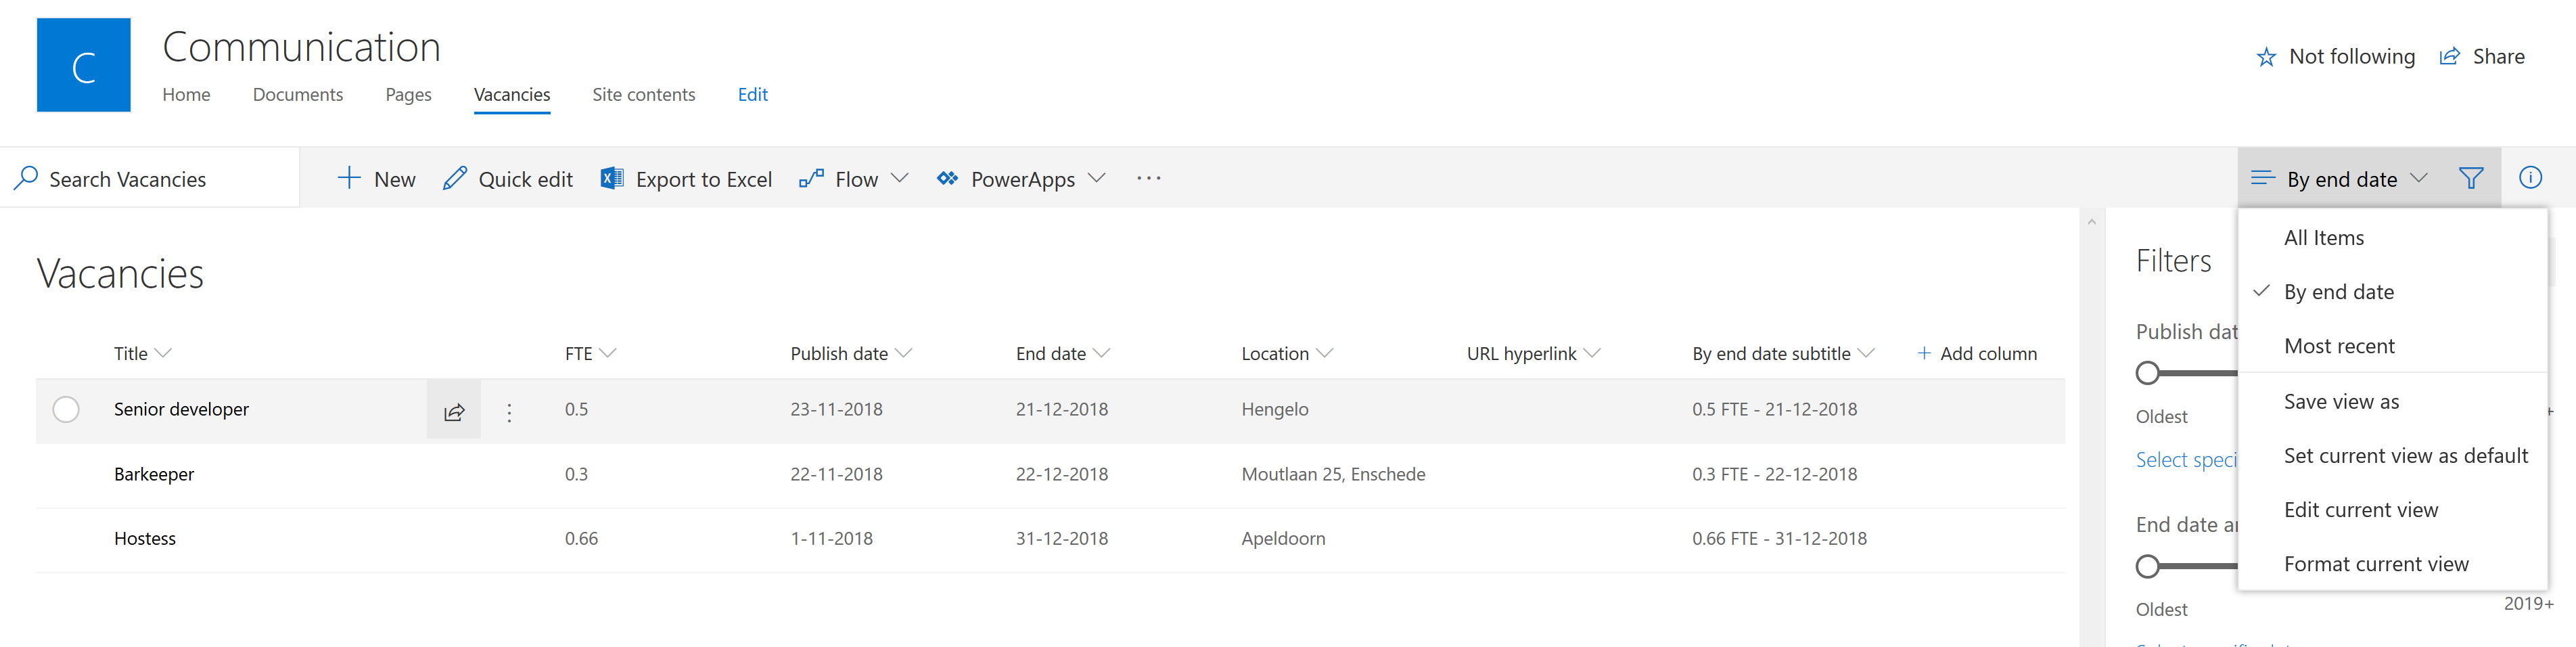Open the toolbar more options ellipsis
2576x647 pixels.
coord(1149,178)
